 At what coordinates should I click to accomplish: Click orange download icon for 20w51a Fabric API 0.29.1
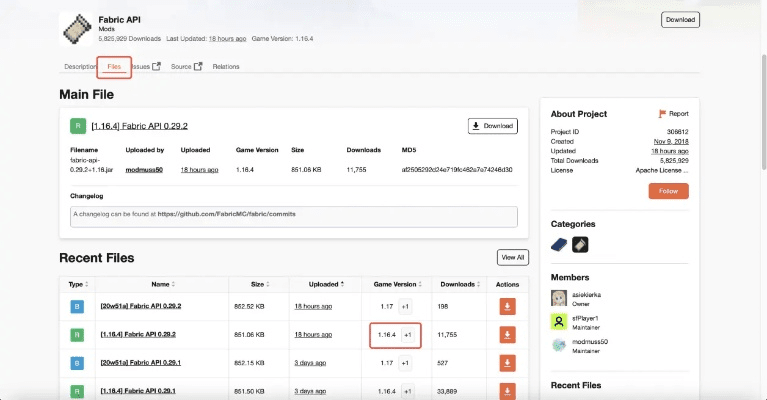click(507, 363)
